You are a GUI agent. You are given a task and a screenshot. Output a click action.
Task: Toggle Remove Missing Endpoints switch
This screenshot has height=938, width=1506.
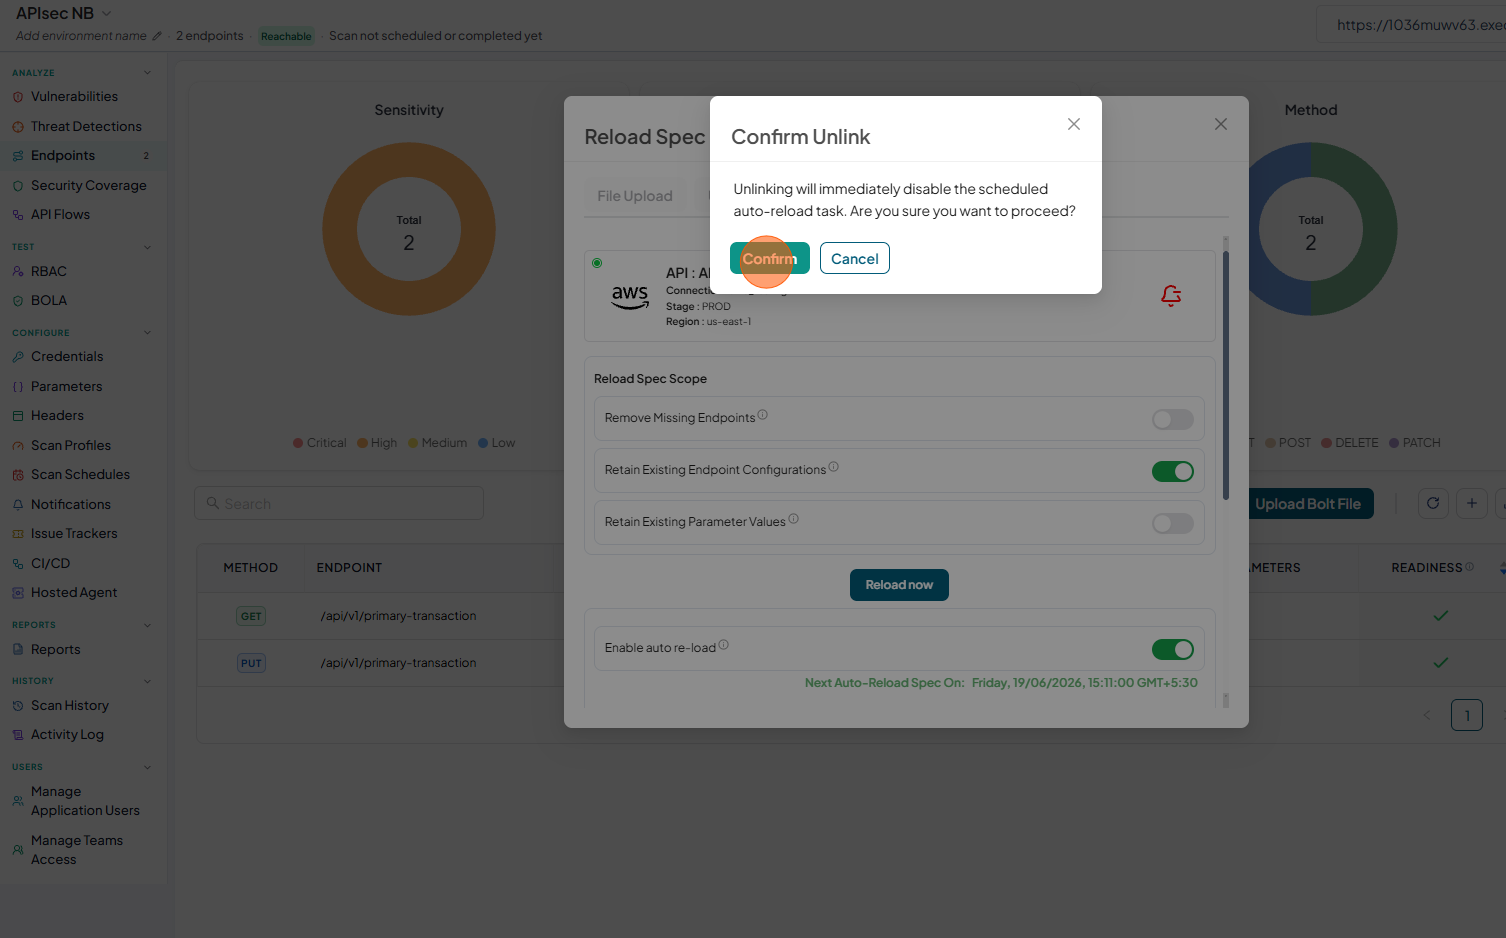point(1172,419)
